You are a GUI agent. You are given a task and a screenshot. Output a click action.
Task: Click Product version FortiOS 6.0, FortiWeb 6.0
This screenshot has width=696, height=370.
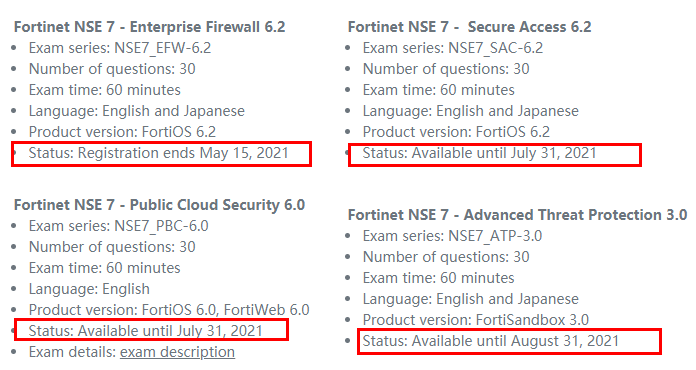pos(169,310)
